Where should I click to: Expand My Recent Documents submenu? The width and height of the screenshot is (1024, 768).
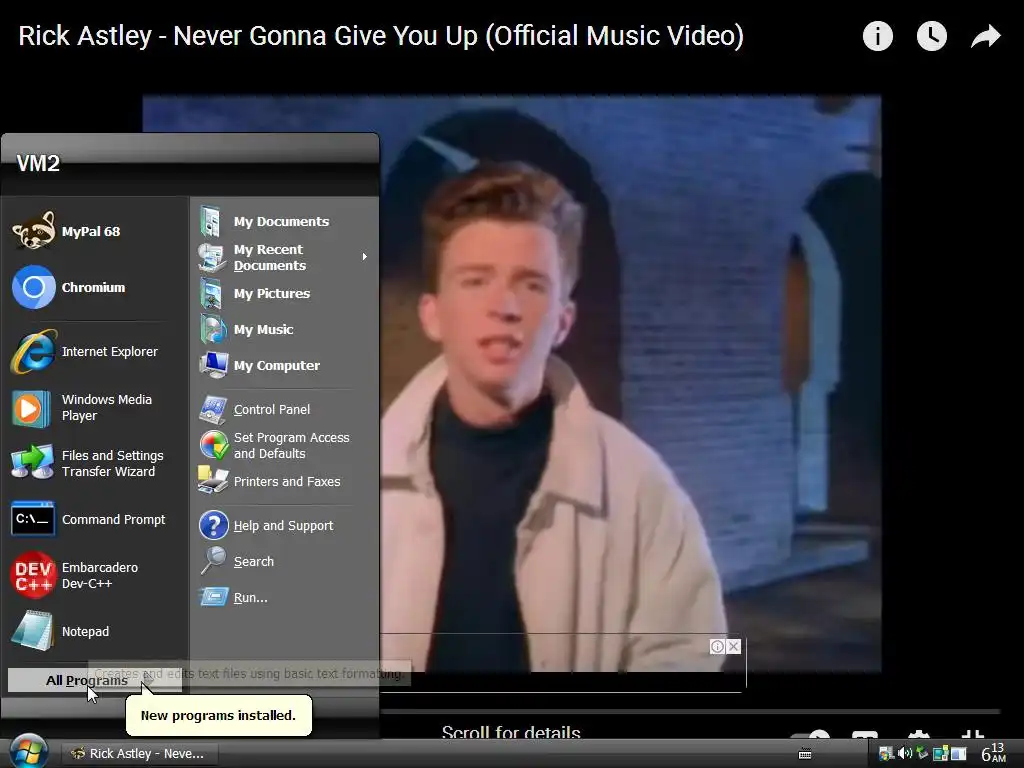pyautogui.click(x=285, y=257)
